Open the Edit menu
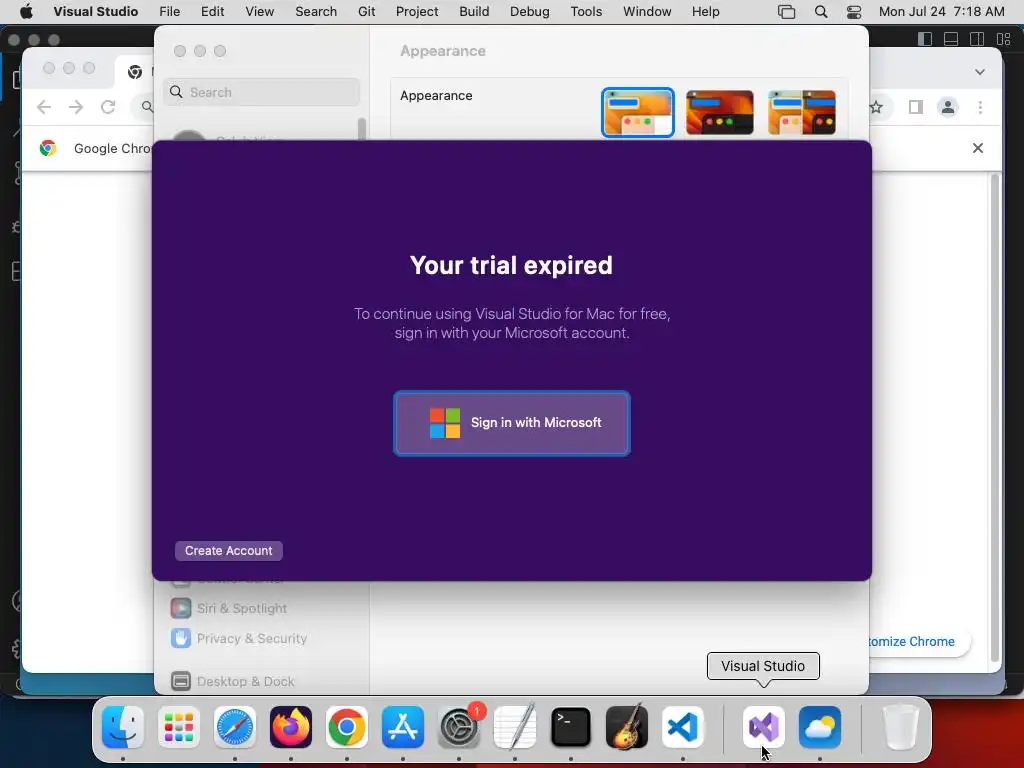 click(x=212, y=11)
